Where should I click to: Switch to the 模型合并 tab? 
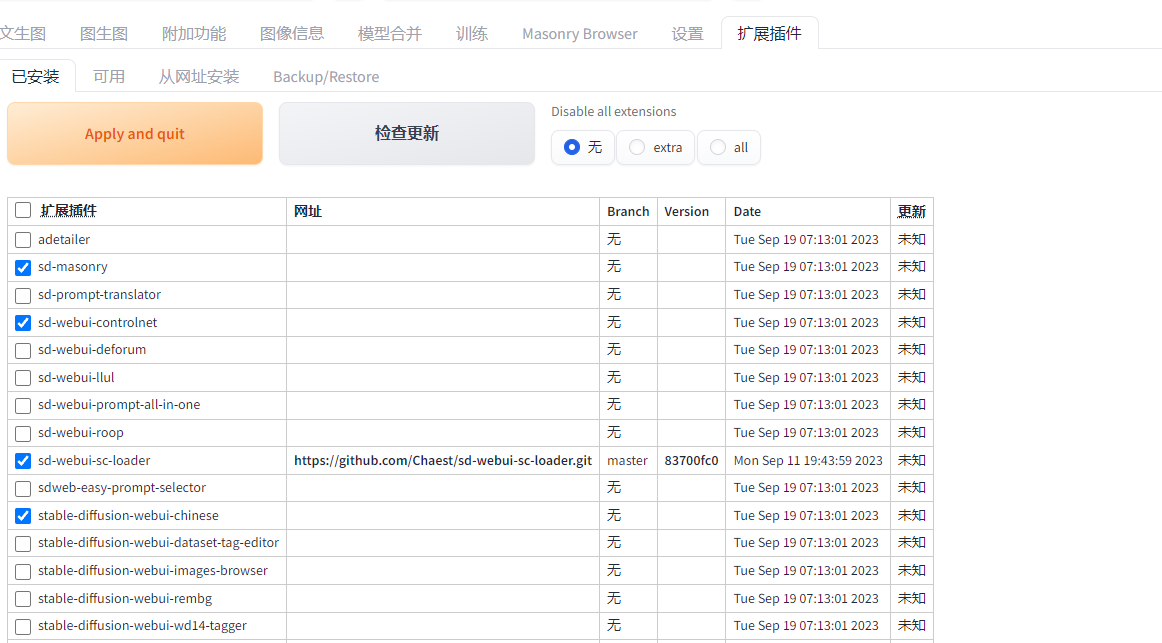tap(390, 33)
